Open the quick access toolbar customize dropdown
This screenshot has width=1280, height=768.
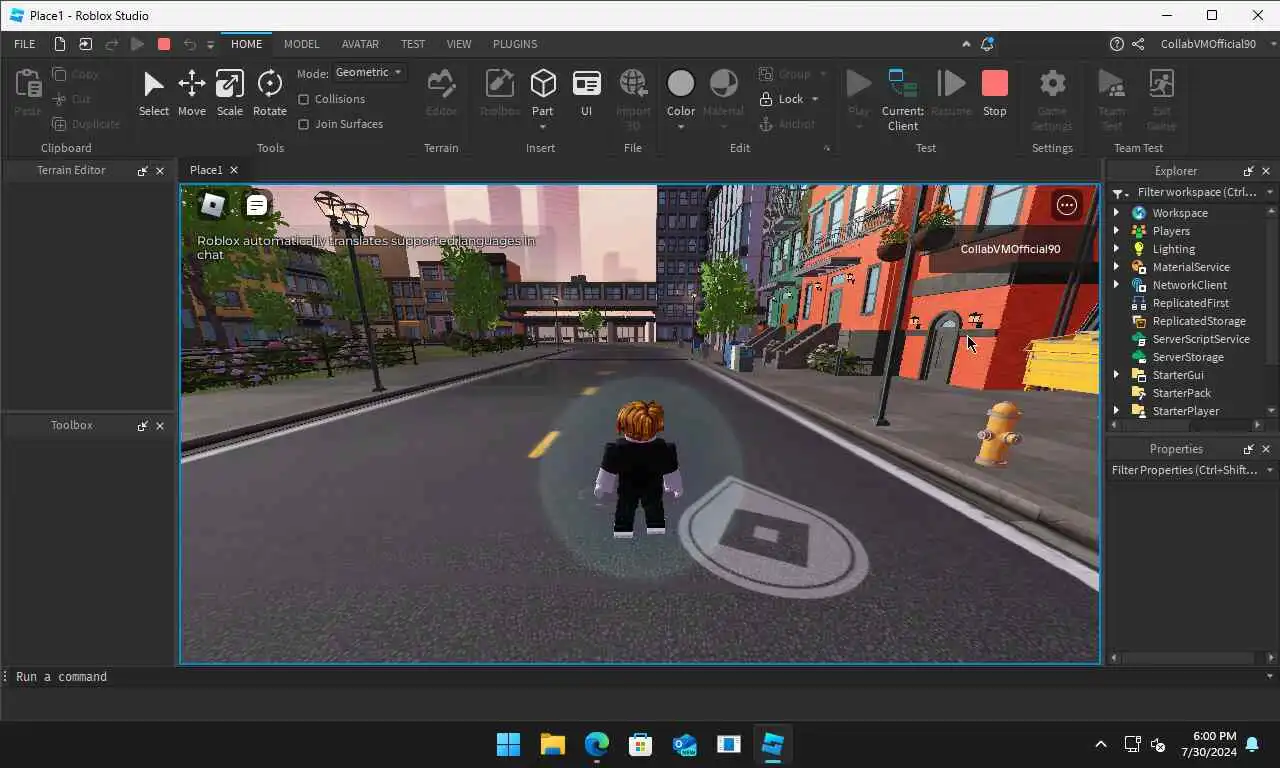[x=210, y=44]
